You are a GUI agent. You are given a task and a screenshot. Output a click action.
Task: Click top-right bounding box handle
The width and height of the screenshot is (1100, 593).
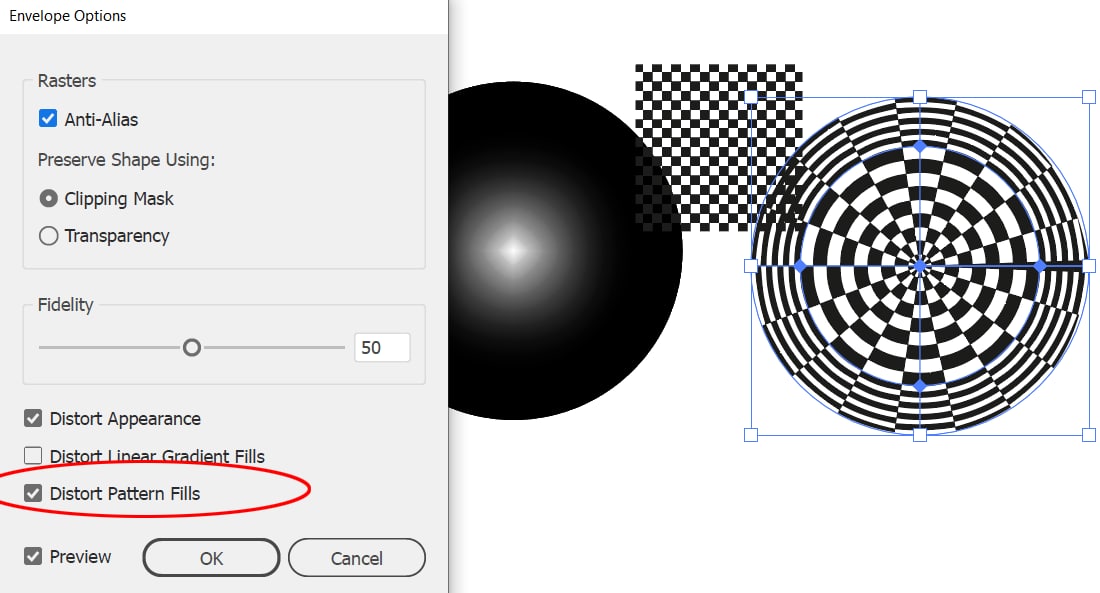point(1088,97)
